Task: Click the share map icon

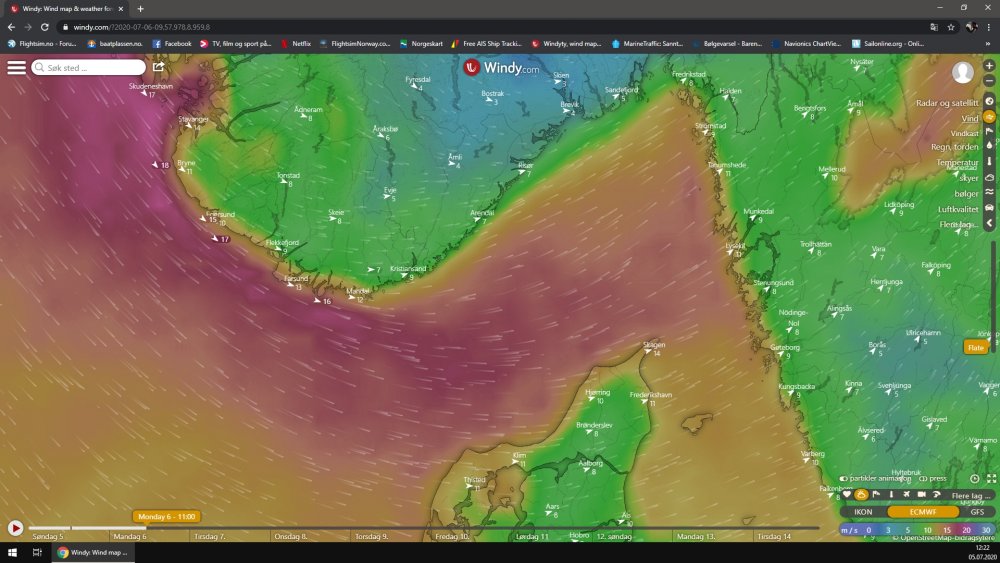Action: [159, 66]
